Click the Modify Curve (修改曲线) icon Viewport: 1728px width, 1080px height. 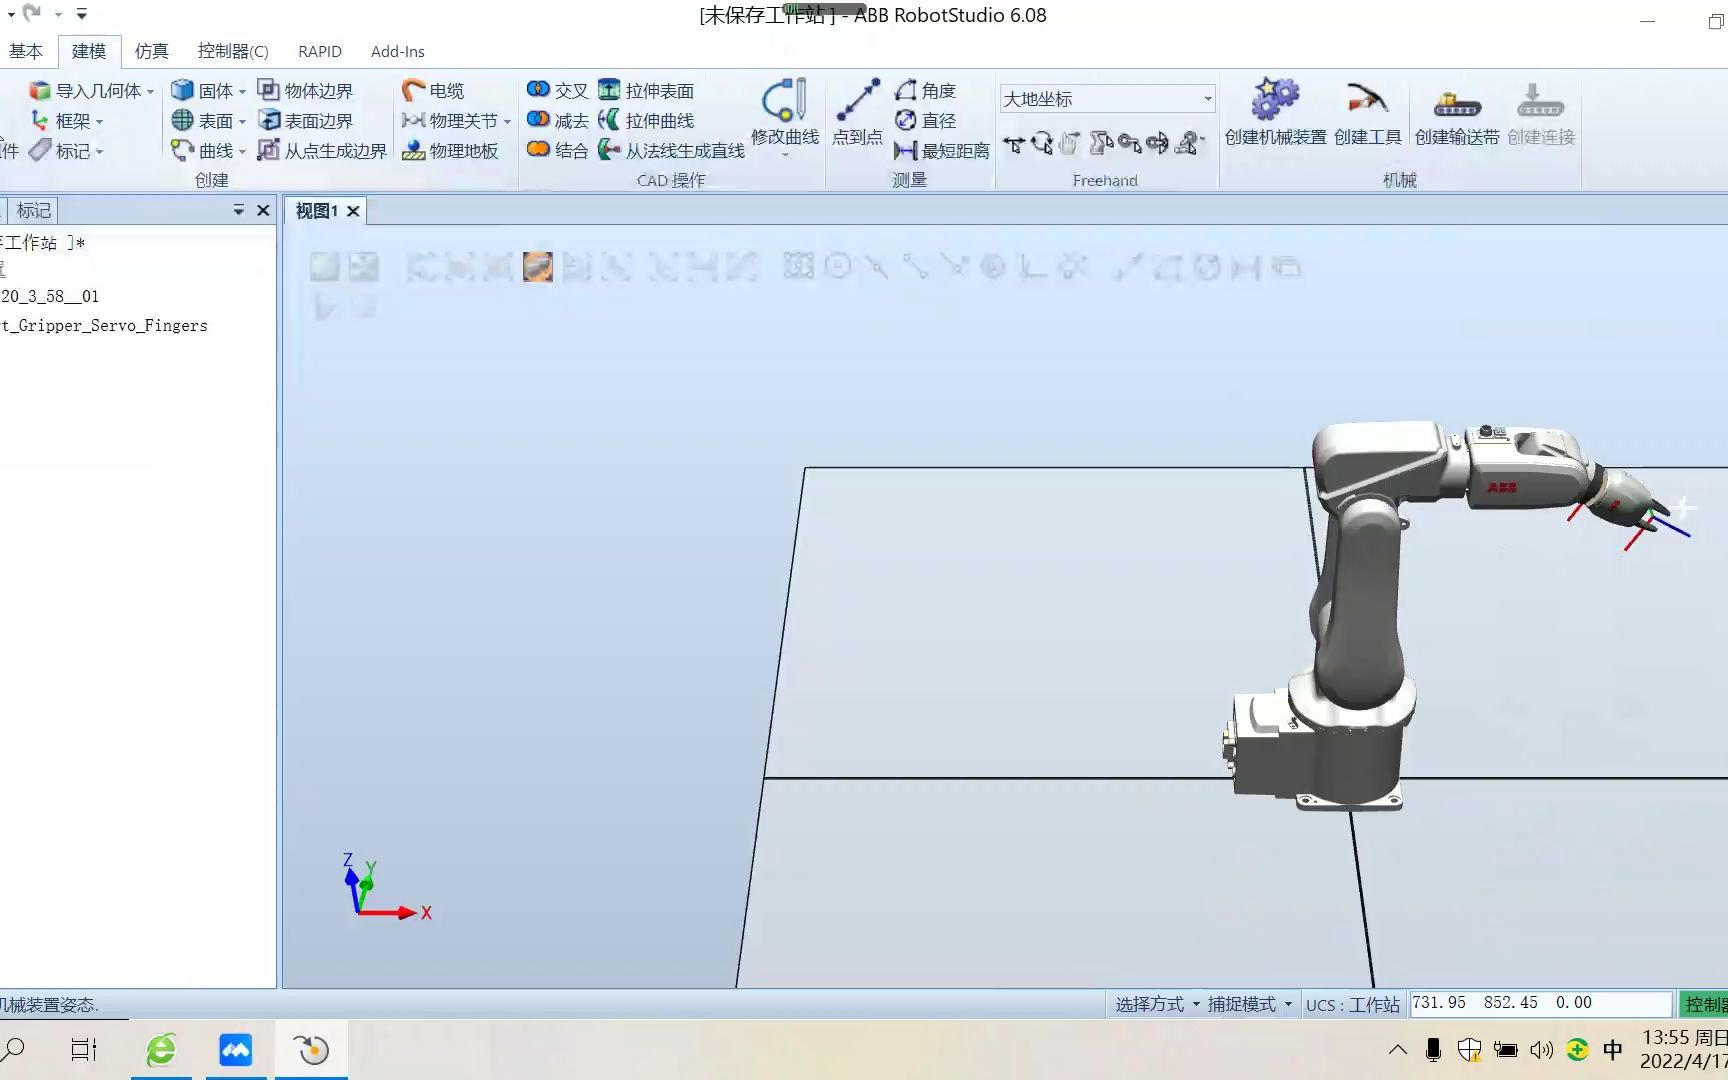(784, 100)
